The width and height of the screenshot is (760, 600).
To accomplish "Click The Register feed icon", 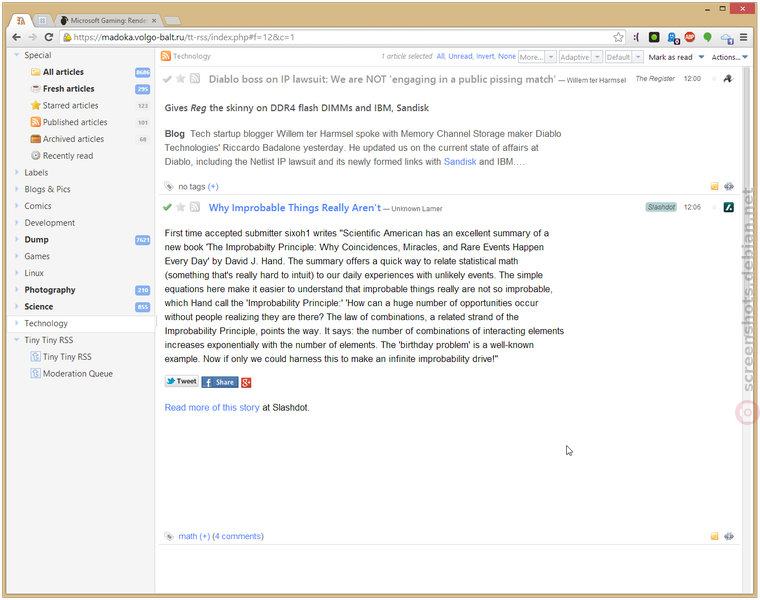I will [x=728, y=79].
